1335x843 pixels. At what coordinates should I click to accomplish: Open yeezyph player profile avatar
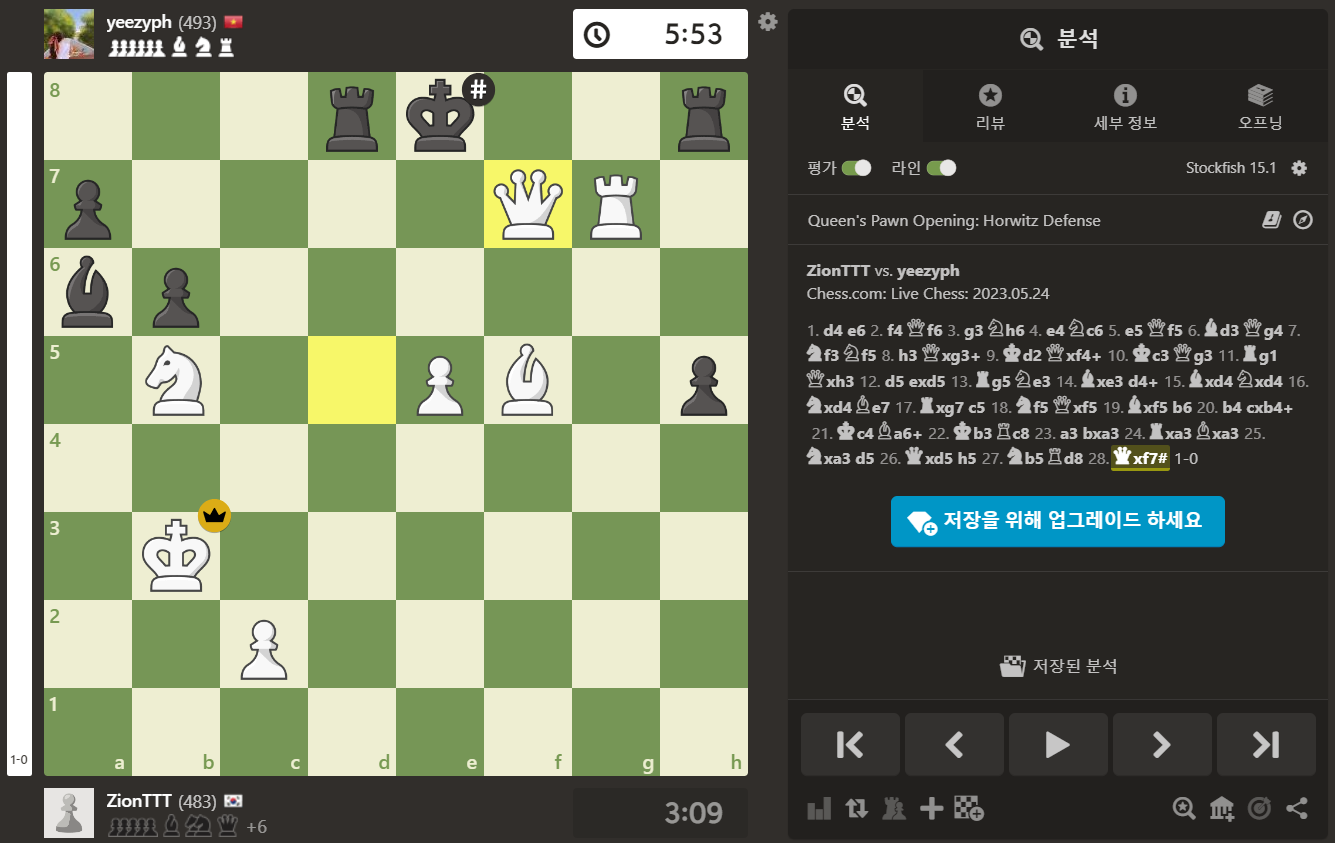coord(69,34)
